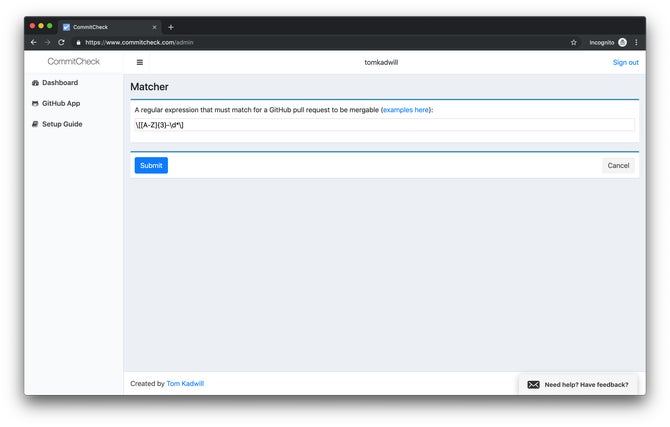670x427 pixels.
Task: Click the Setup Guide book icon
Action: (35, 124)
